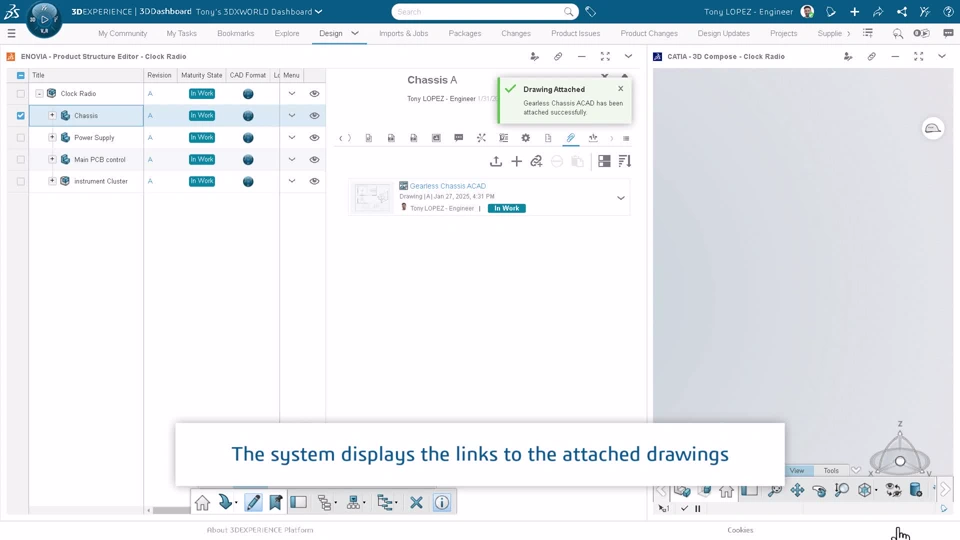
Task: Click the attach existing link icon
Action: point(536,161)
